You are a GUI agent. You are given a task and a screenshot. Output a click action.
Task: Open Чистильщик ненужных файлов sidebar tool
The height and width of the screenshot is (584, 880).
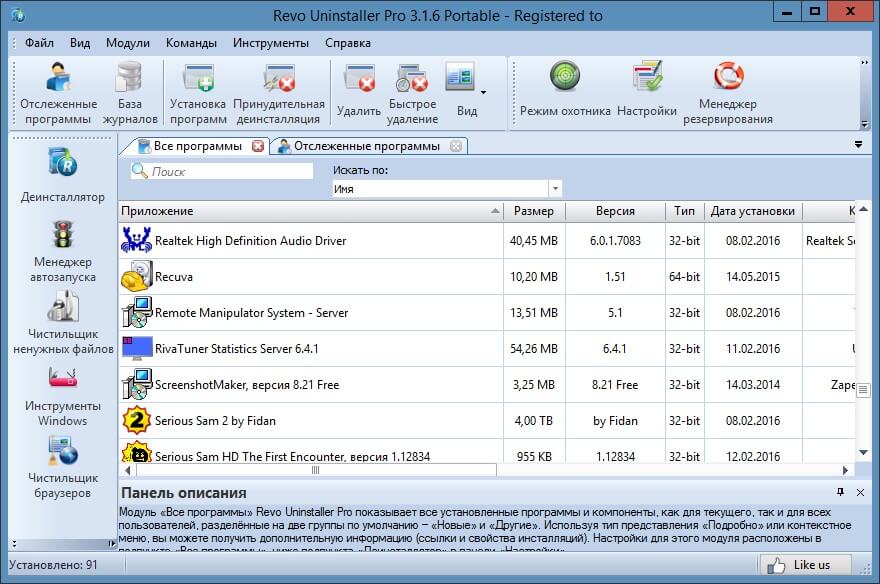tap(63, 324)
